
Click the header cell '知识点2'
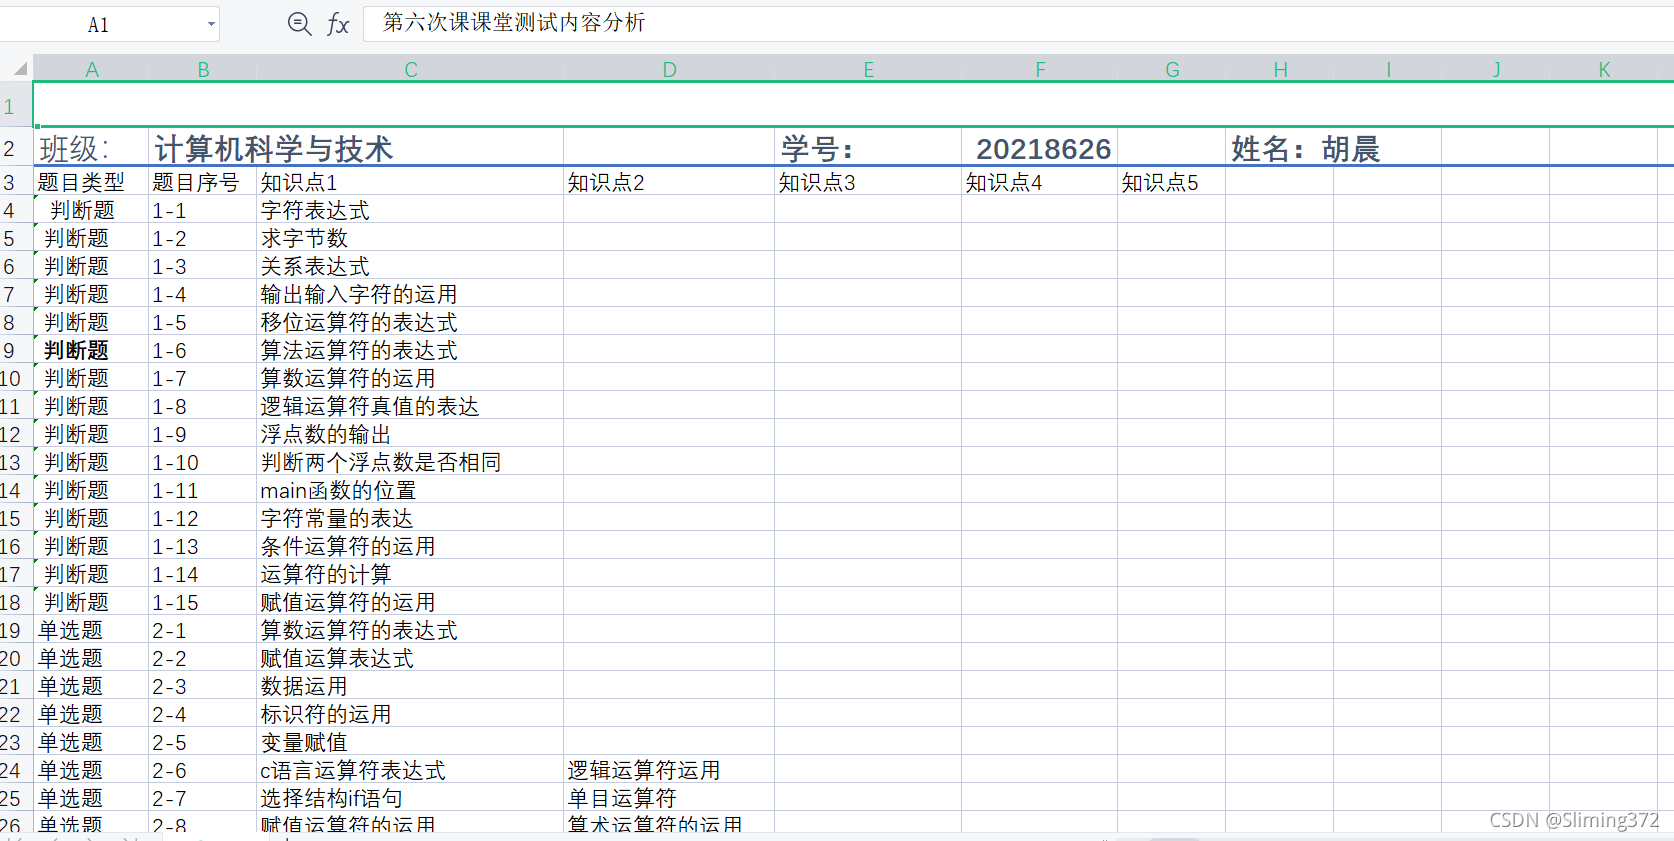tap(669, 182)
